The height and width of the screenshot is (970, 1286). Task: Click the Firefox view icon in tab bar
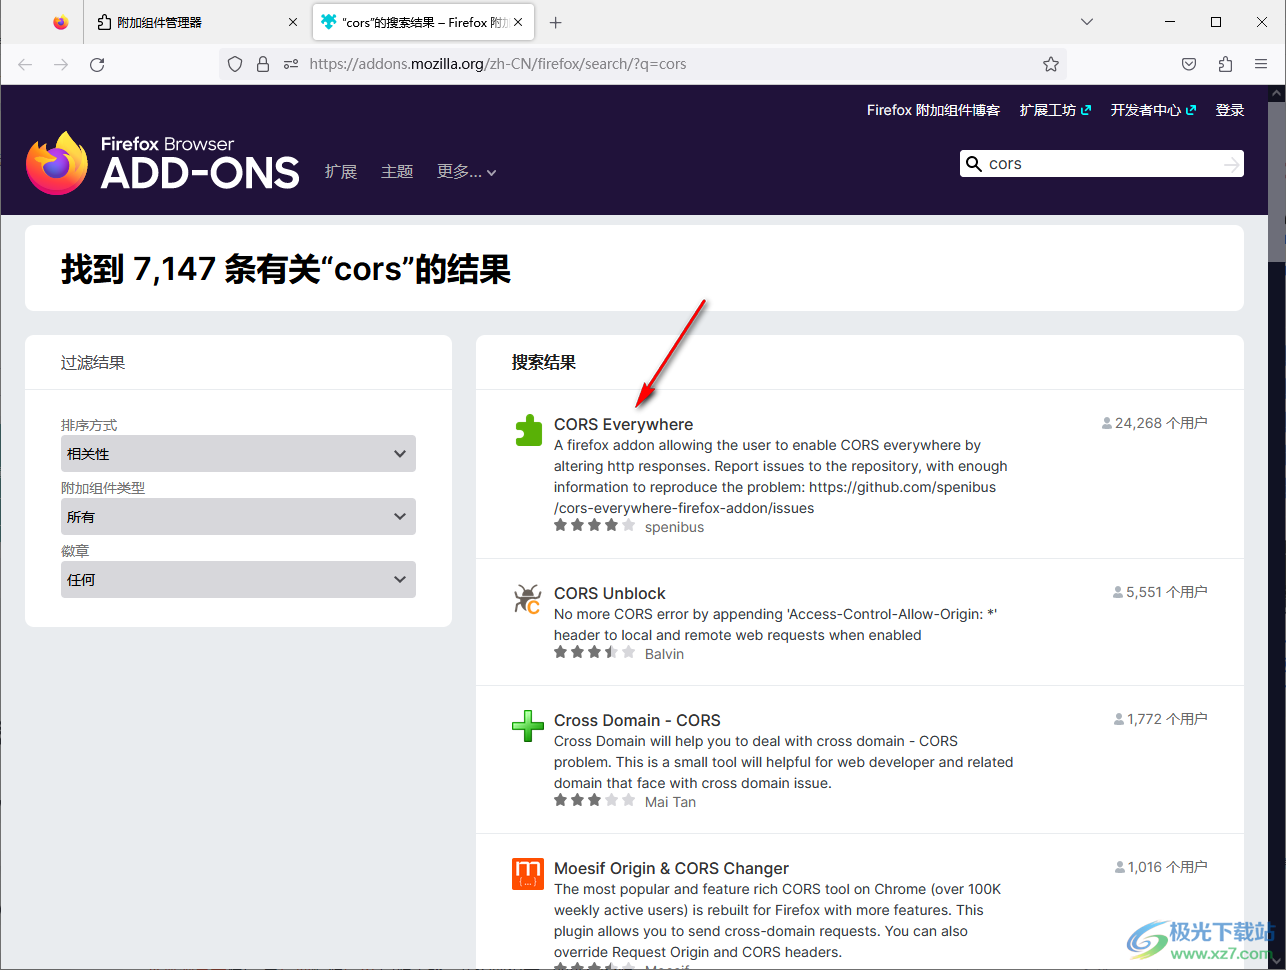pyautogui.click(x=61, y=22)
